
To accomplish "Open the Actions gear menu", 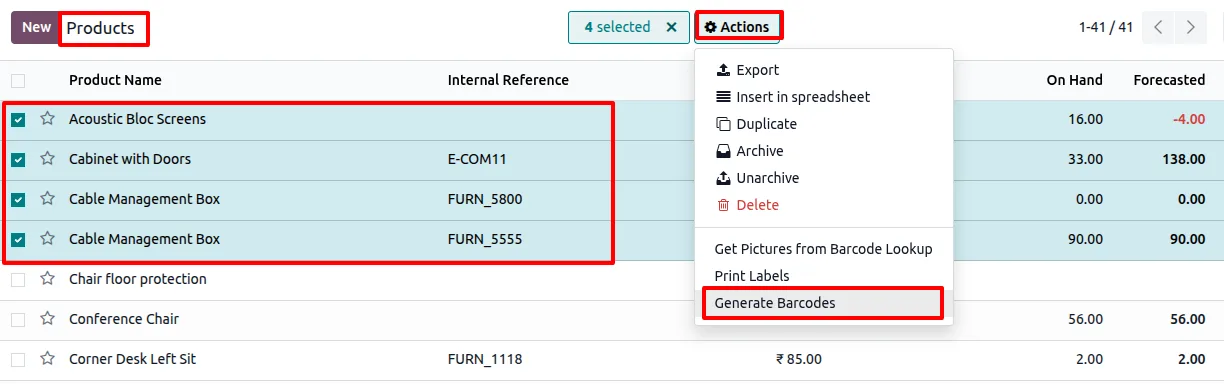I will click(x=738, y=27).
